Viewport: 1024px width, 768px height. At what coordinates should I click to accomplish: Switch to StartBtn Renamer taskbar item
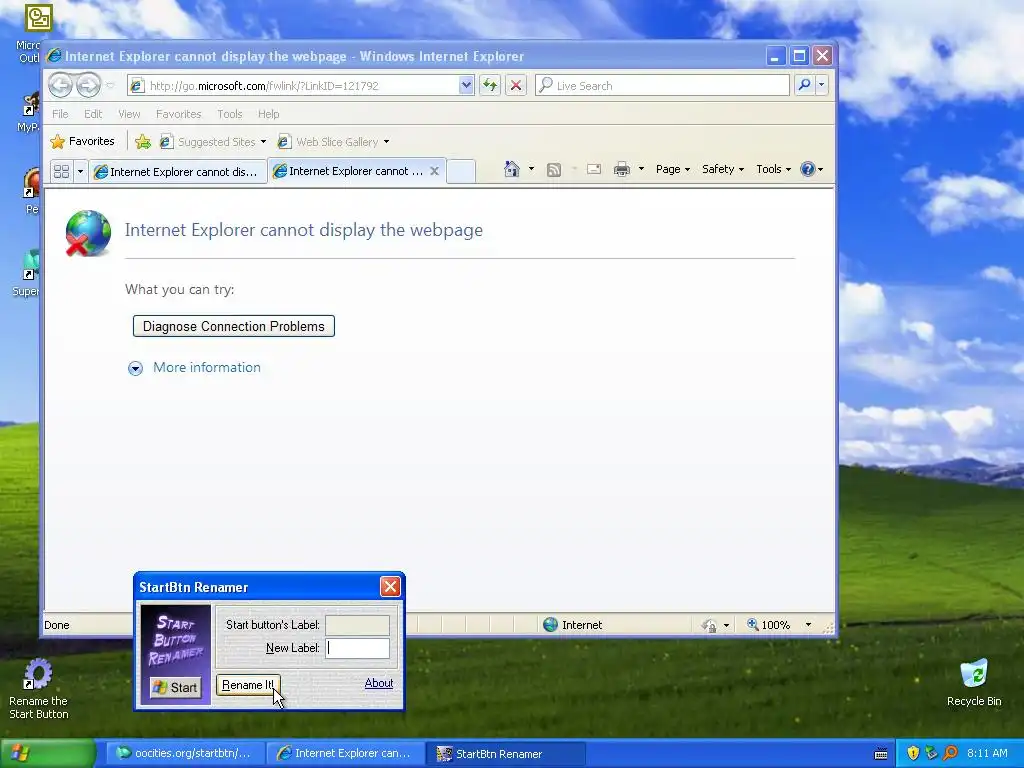(x=507, y=753)
